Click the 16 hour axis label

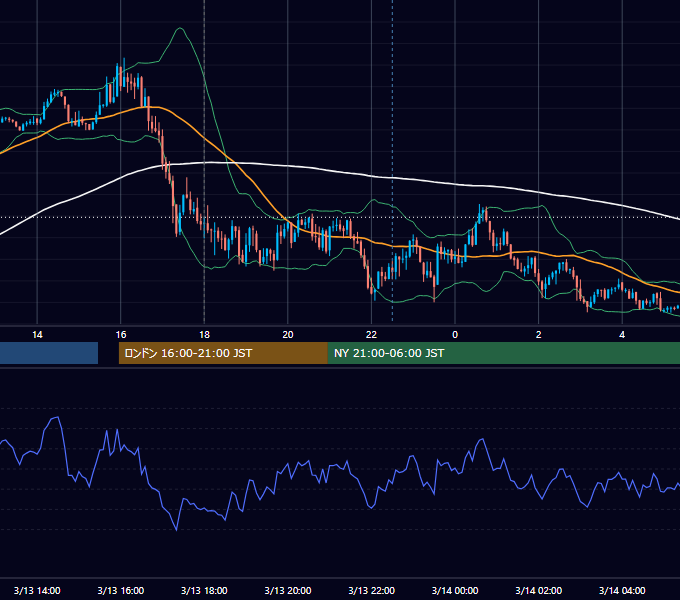pos(121,335)
